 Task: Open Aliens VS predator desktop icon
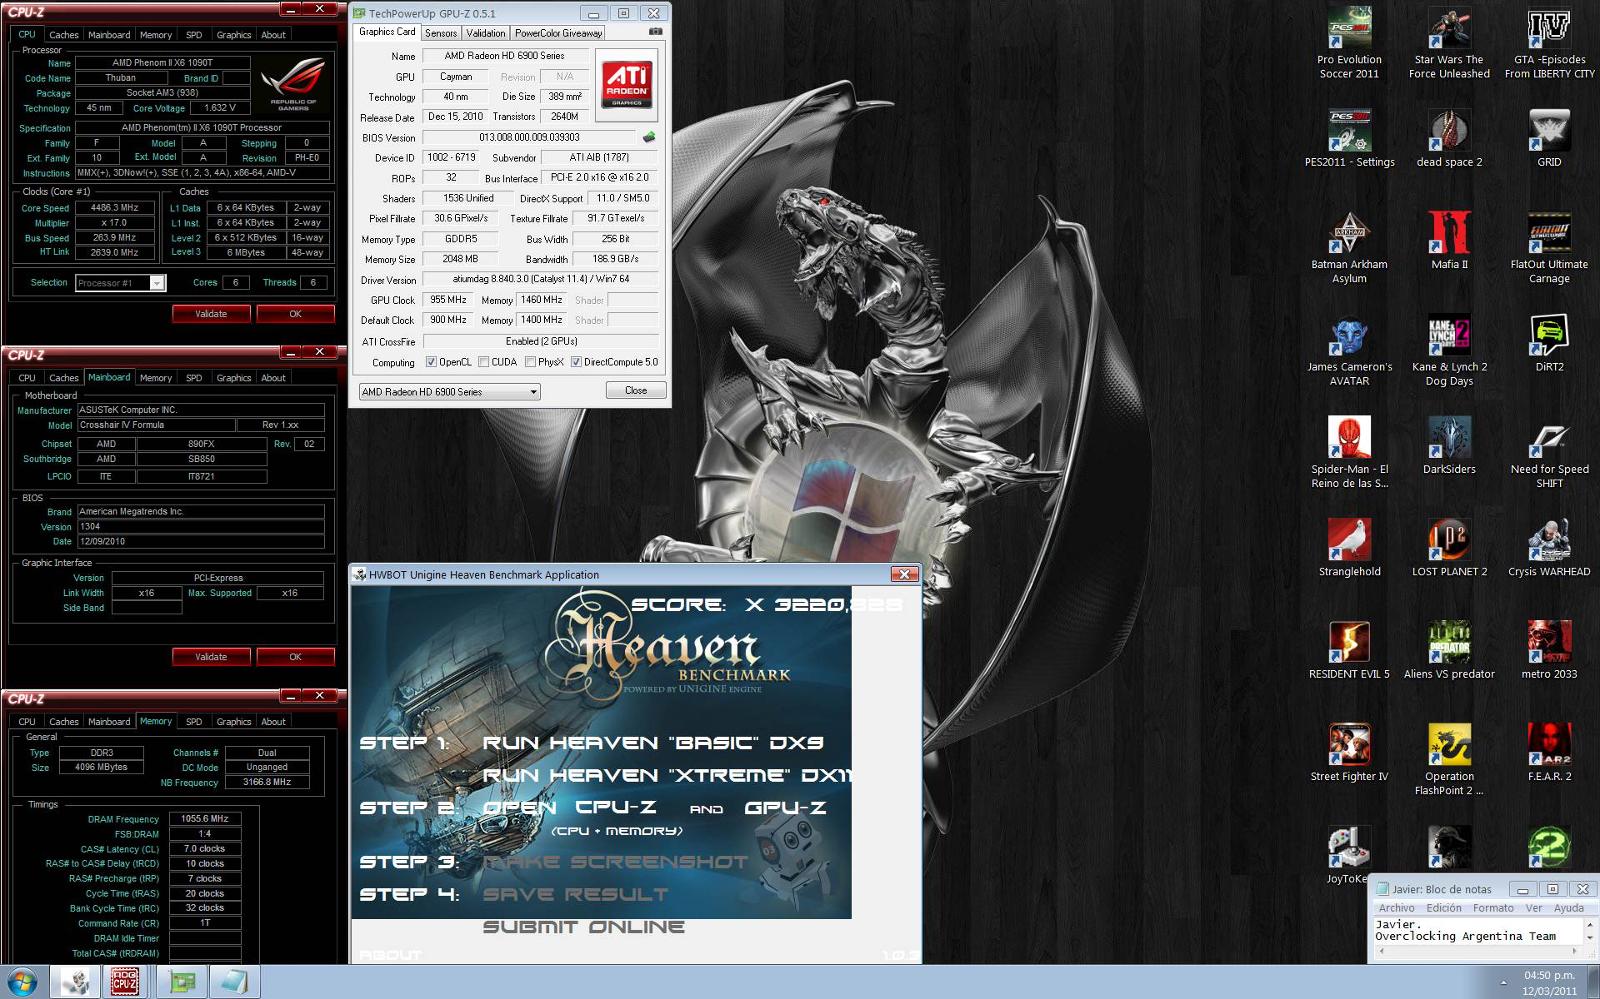(x=1449, y=651)
